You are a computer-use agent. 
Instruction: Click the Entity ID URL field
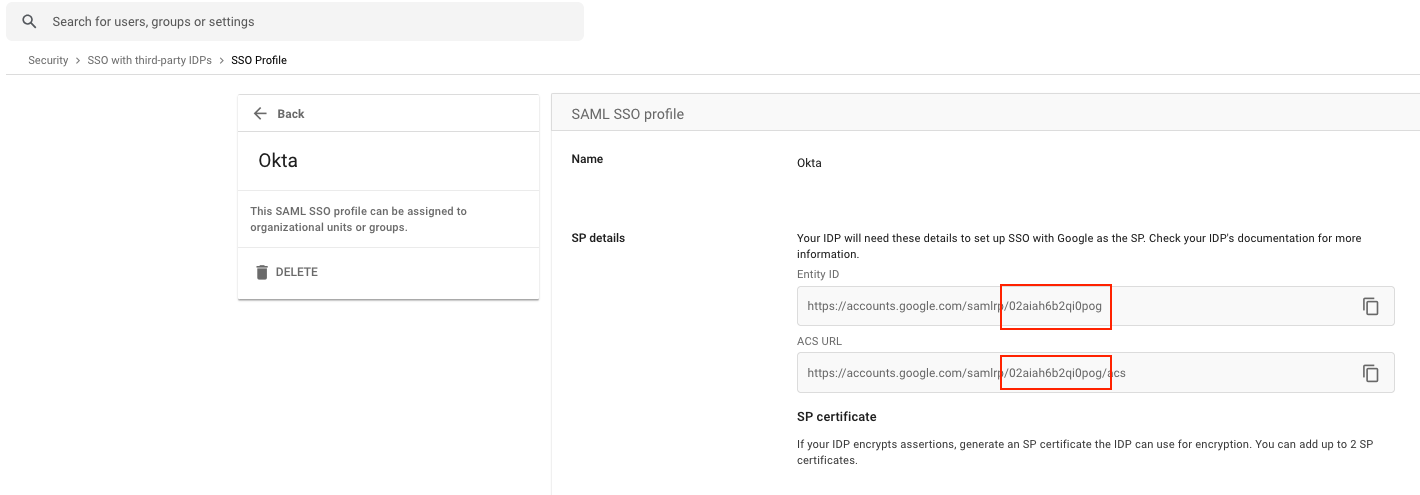point(1095,306)
